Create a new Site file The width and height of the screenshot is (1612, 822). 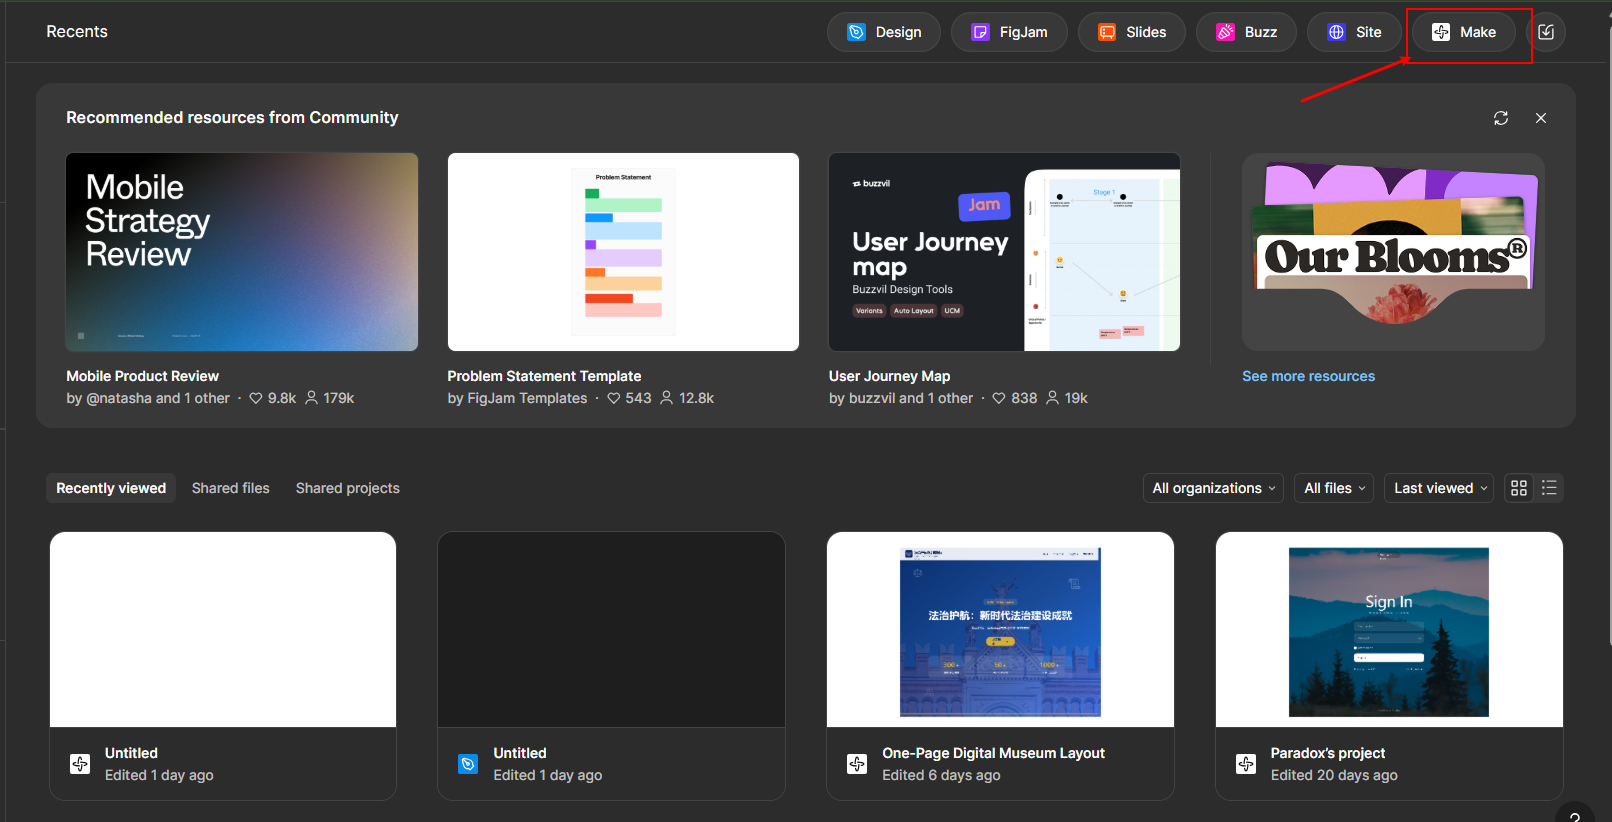pyautogui.click(x=1354, y=32)
